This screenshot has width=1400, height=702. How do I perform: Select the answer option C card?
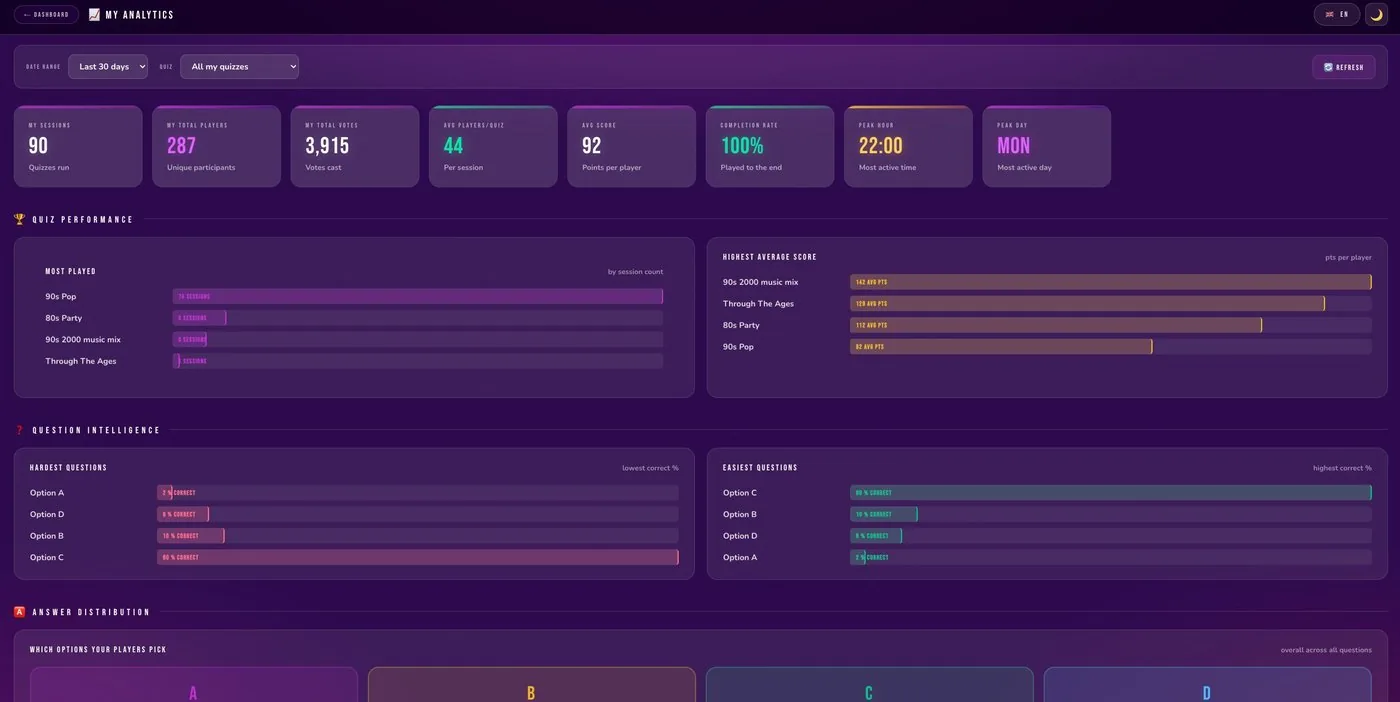[870, 685]
